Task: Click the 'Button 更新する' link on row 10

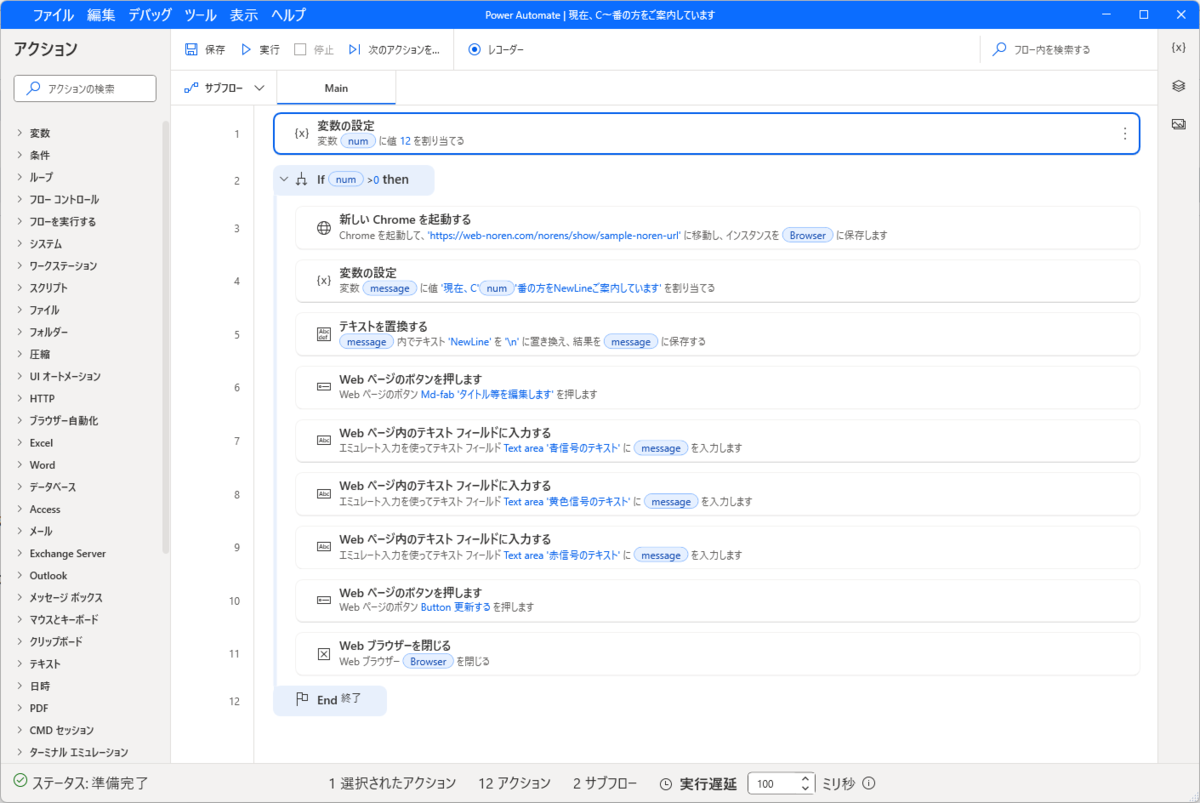Action: 456,607
